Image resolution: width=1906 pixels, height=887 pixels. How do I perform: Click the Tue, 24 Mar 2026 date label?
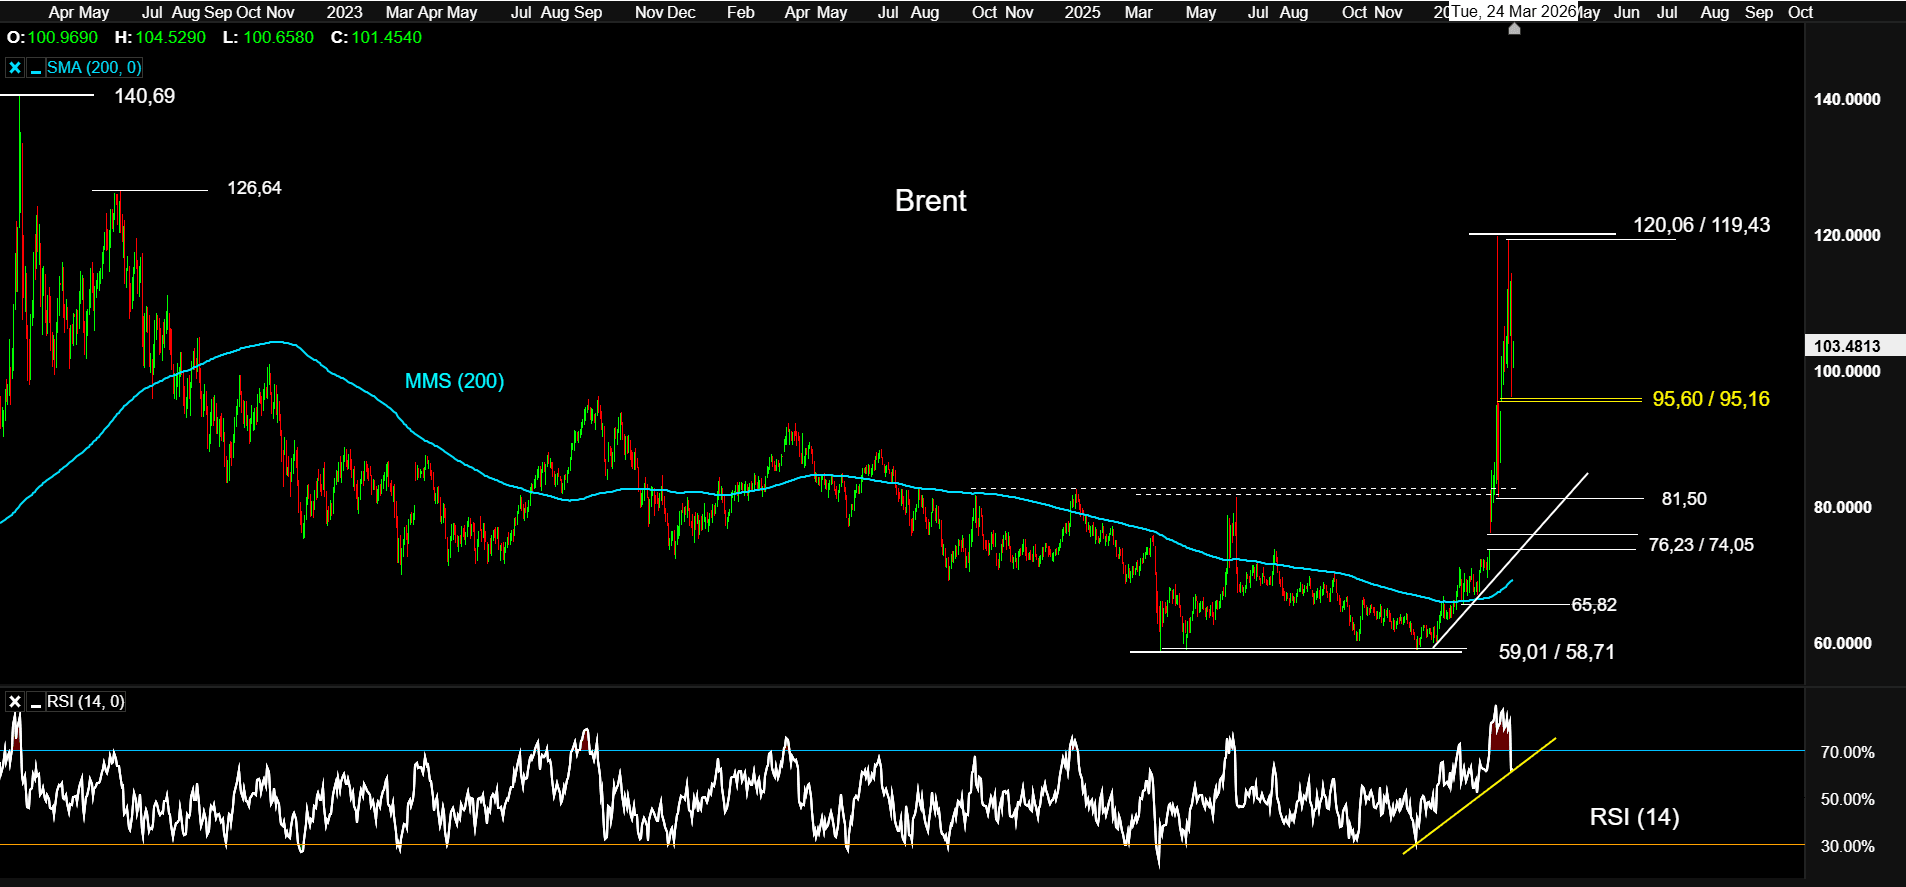[x=1513, y=12]
